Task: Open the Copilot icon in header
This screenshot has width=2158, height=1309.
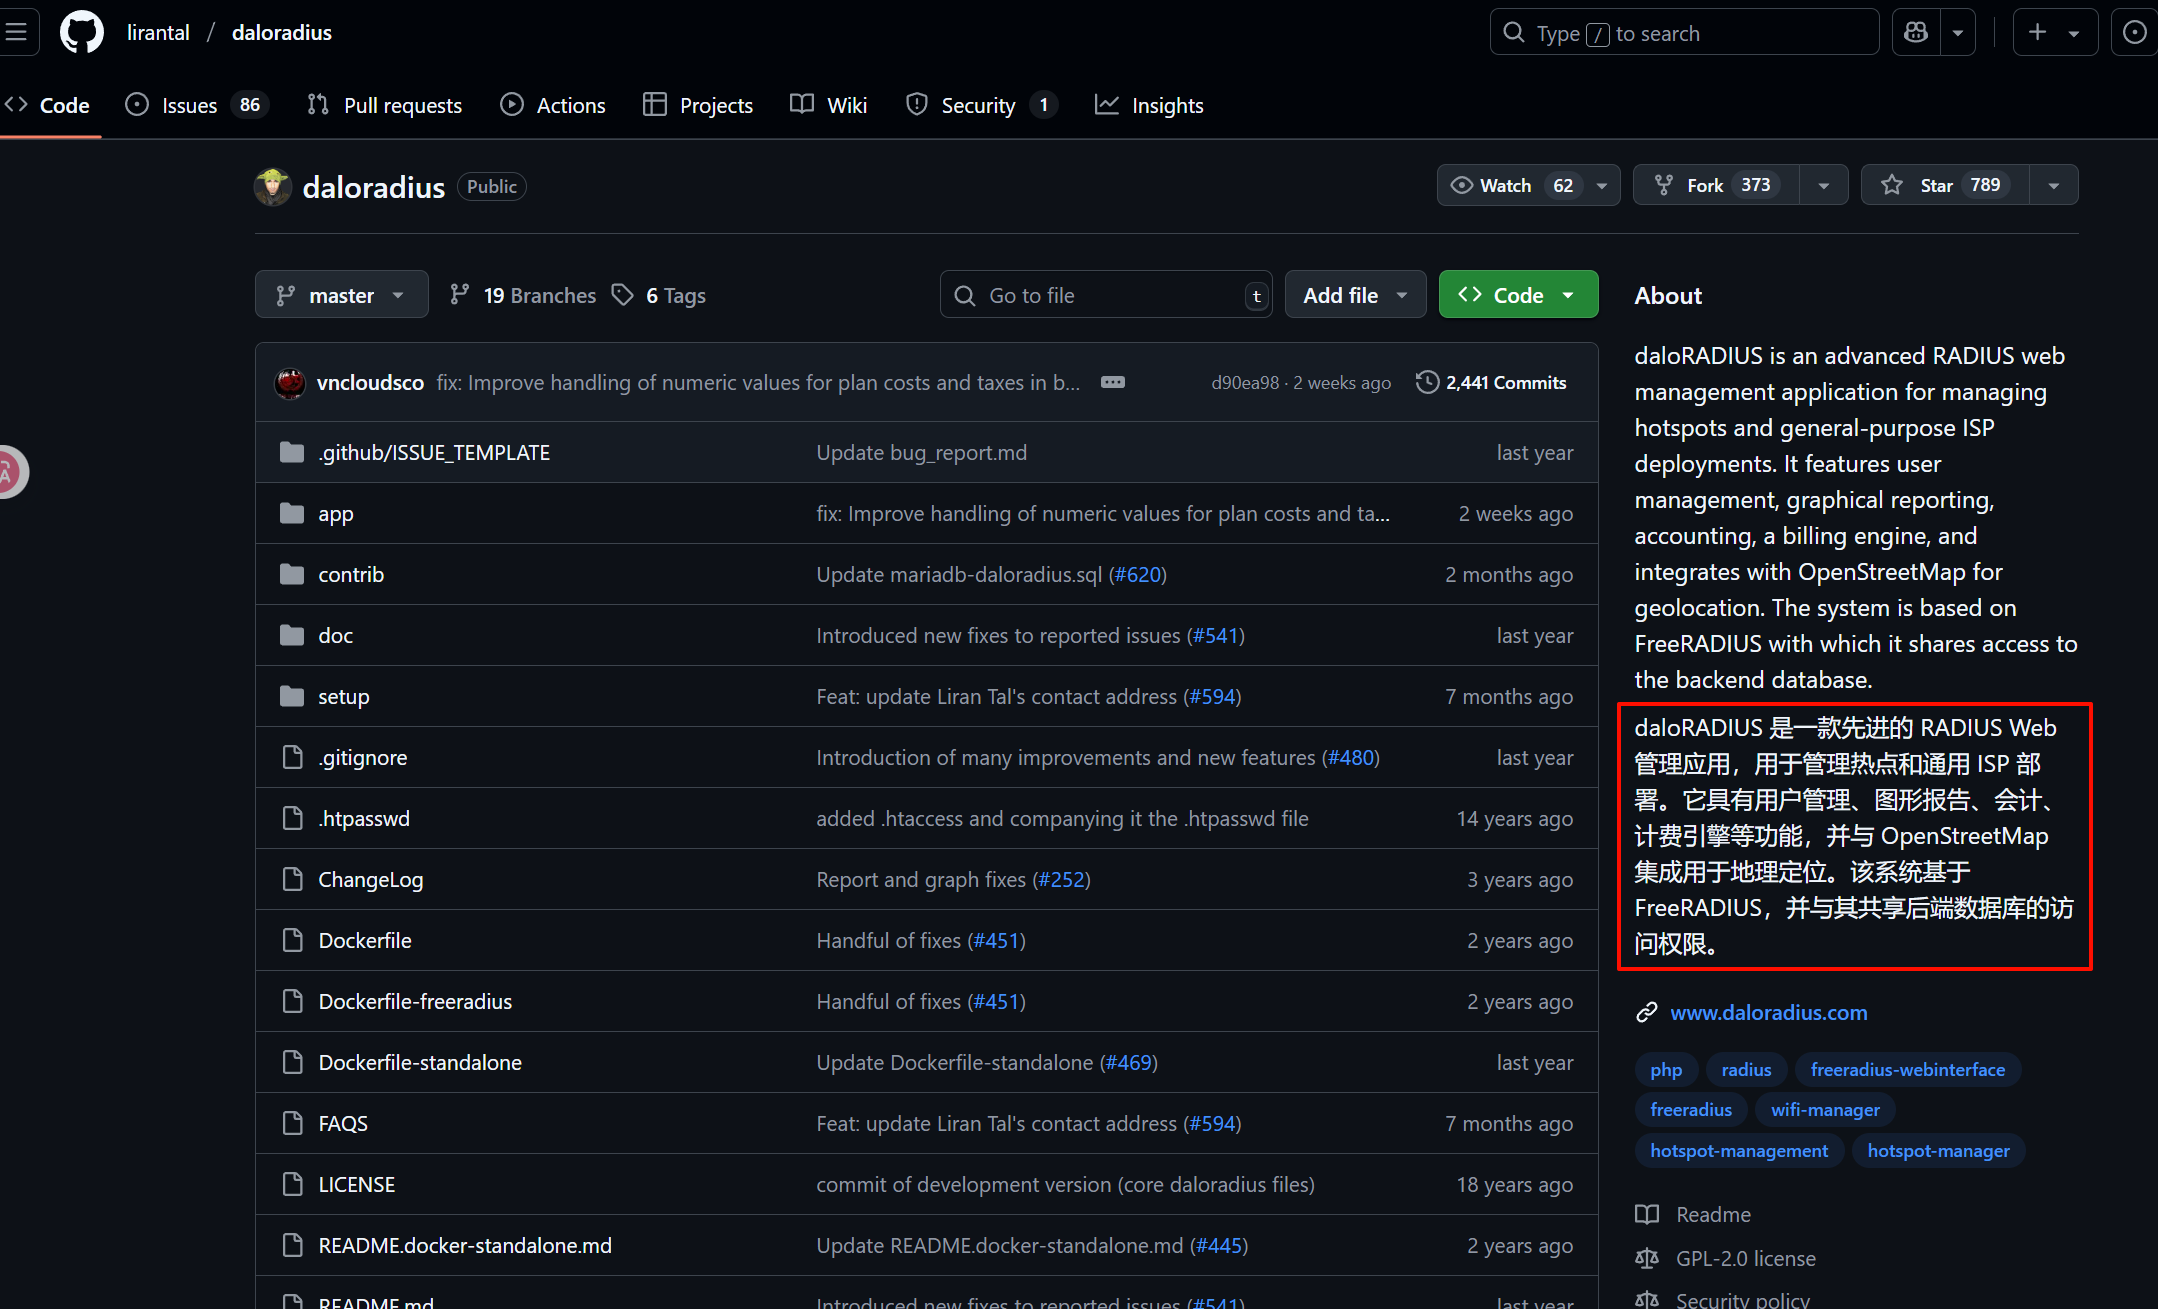Action: [1916, 33]
